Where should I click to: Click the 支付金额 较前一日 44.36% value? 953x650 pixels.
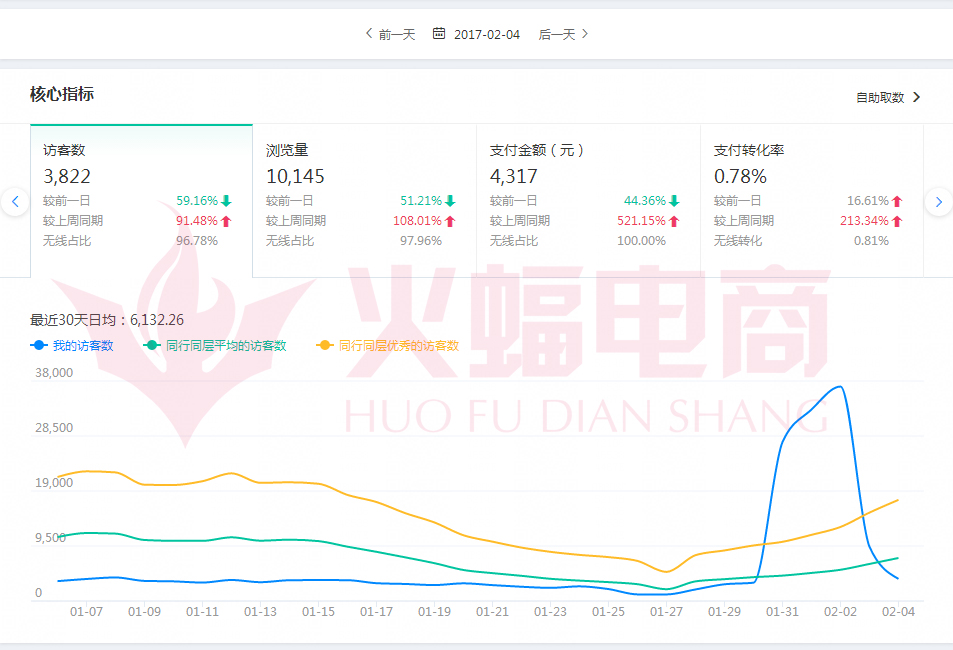tap(645, 201)
